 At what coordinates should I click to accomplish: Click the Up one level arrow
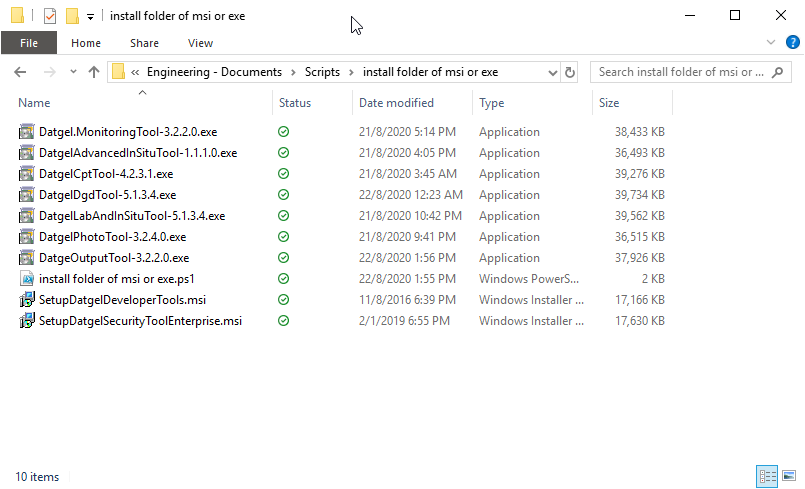(94, 72)
